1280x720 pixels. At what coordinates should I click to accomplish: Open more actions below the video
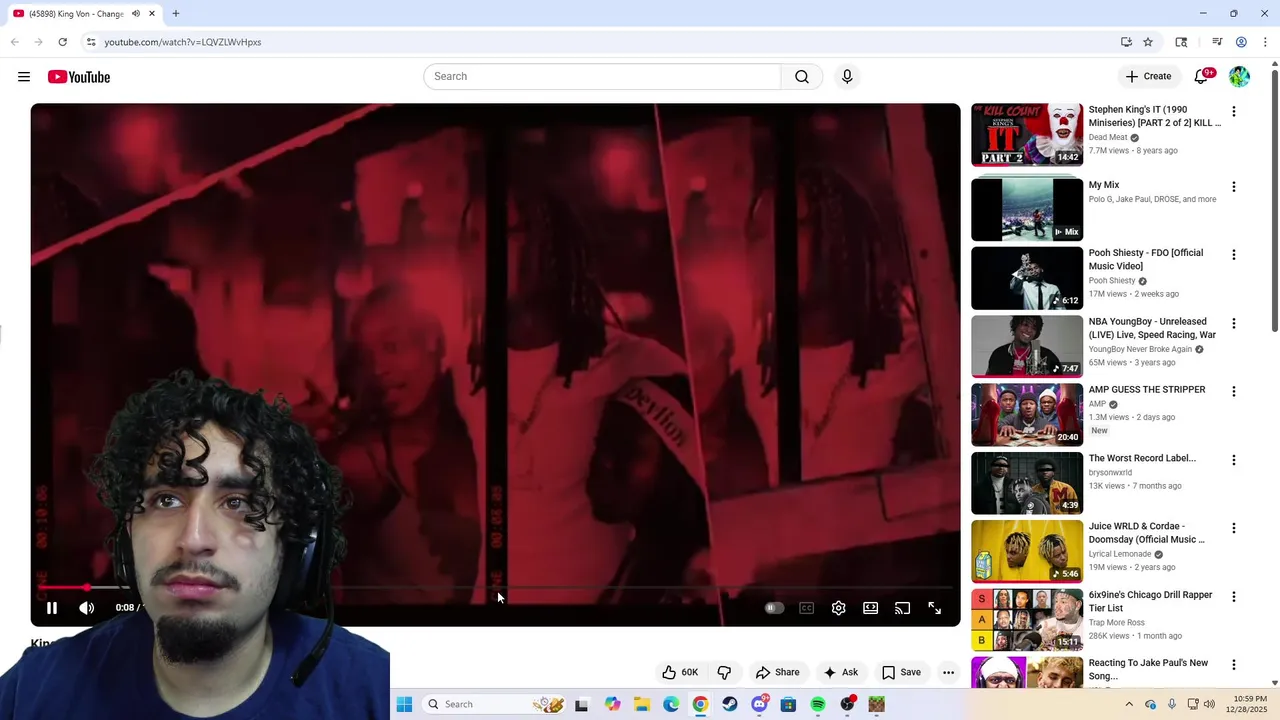pos(948,672)
